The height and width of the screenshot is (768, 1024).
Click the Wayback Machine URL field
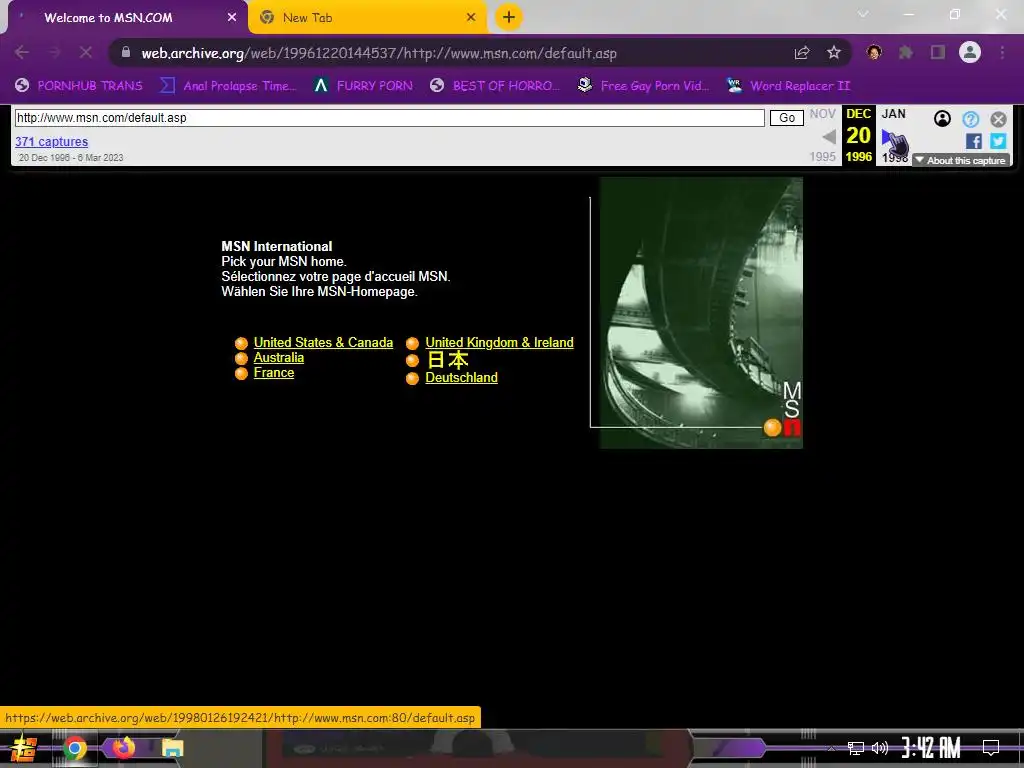389,118
